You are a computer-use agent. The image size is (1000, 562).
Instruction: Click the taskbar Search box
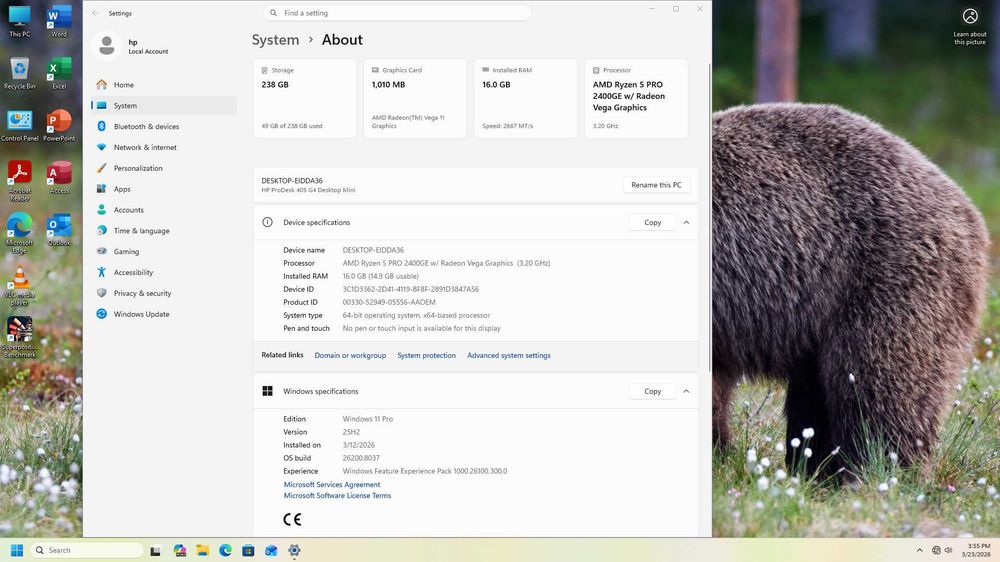point(87,550)
